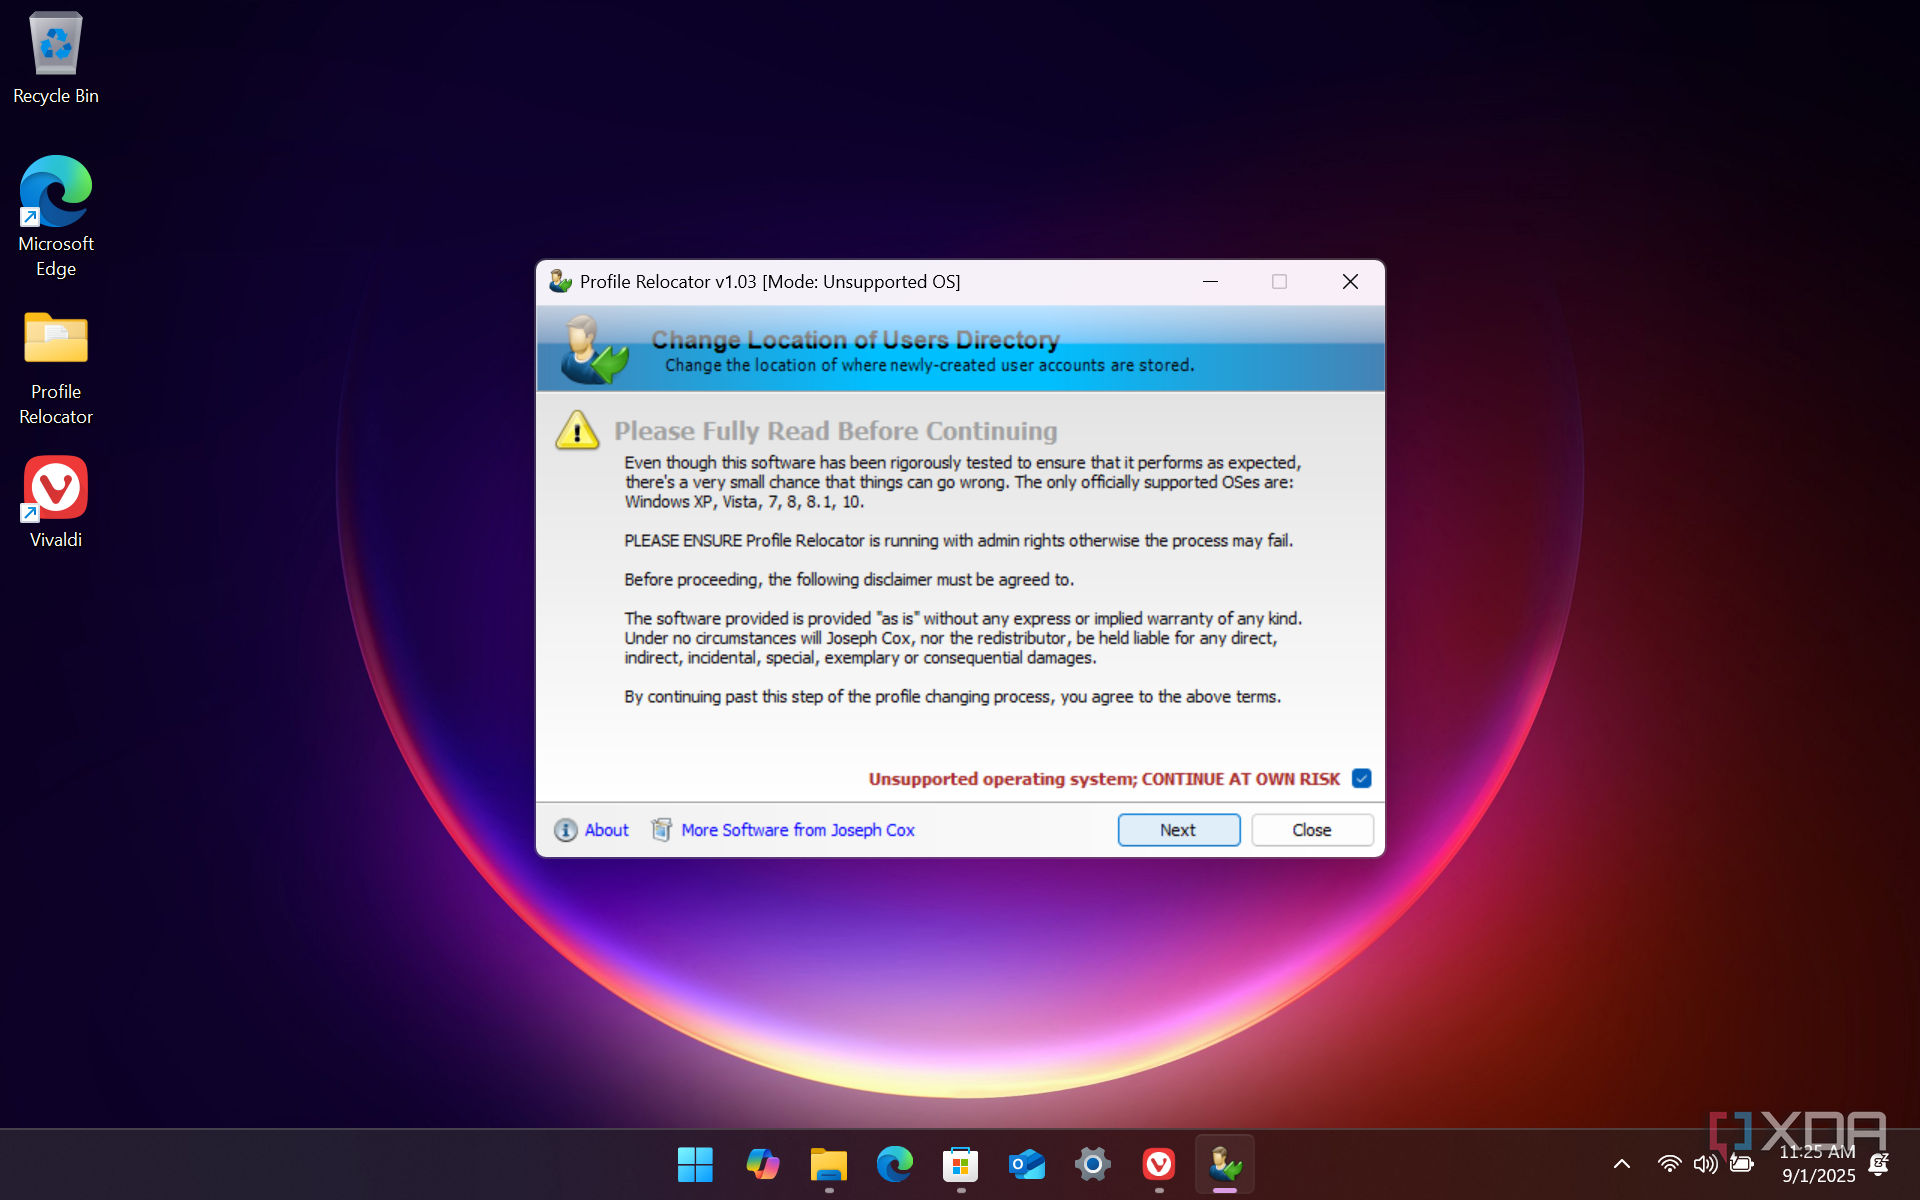Click 'Change Location of Users Directory' banner title

(x=856, y=340)
